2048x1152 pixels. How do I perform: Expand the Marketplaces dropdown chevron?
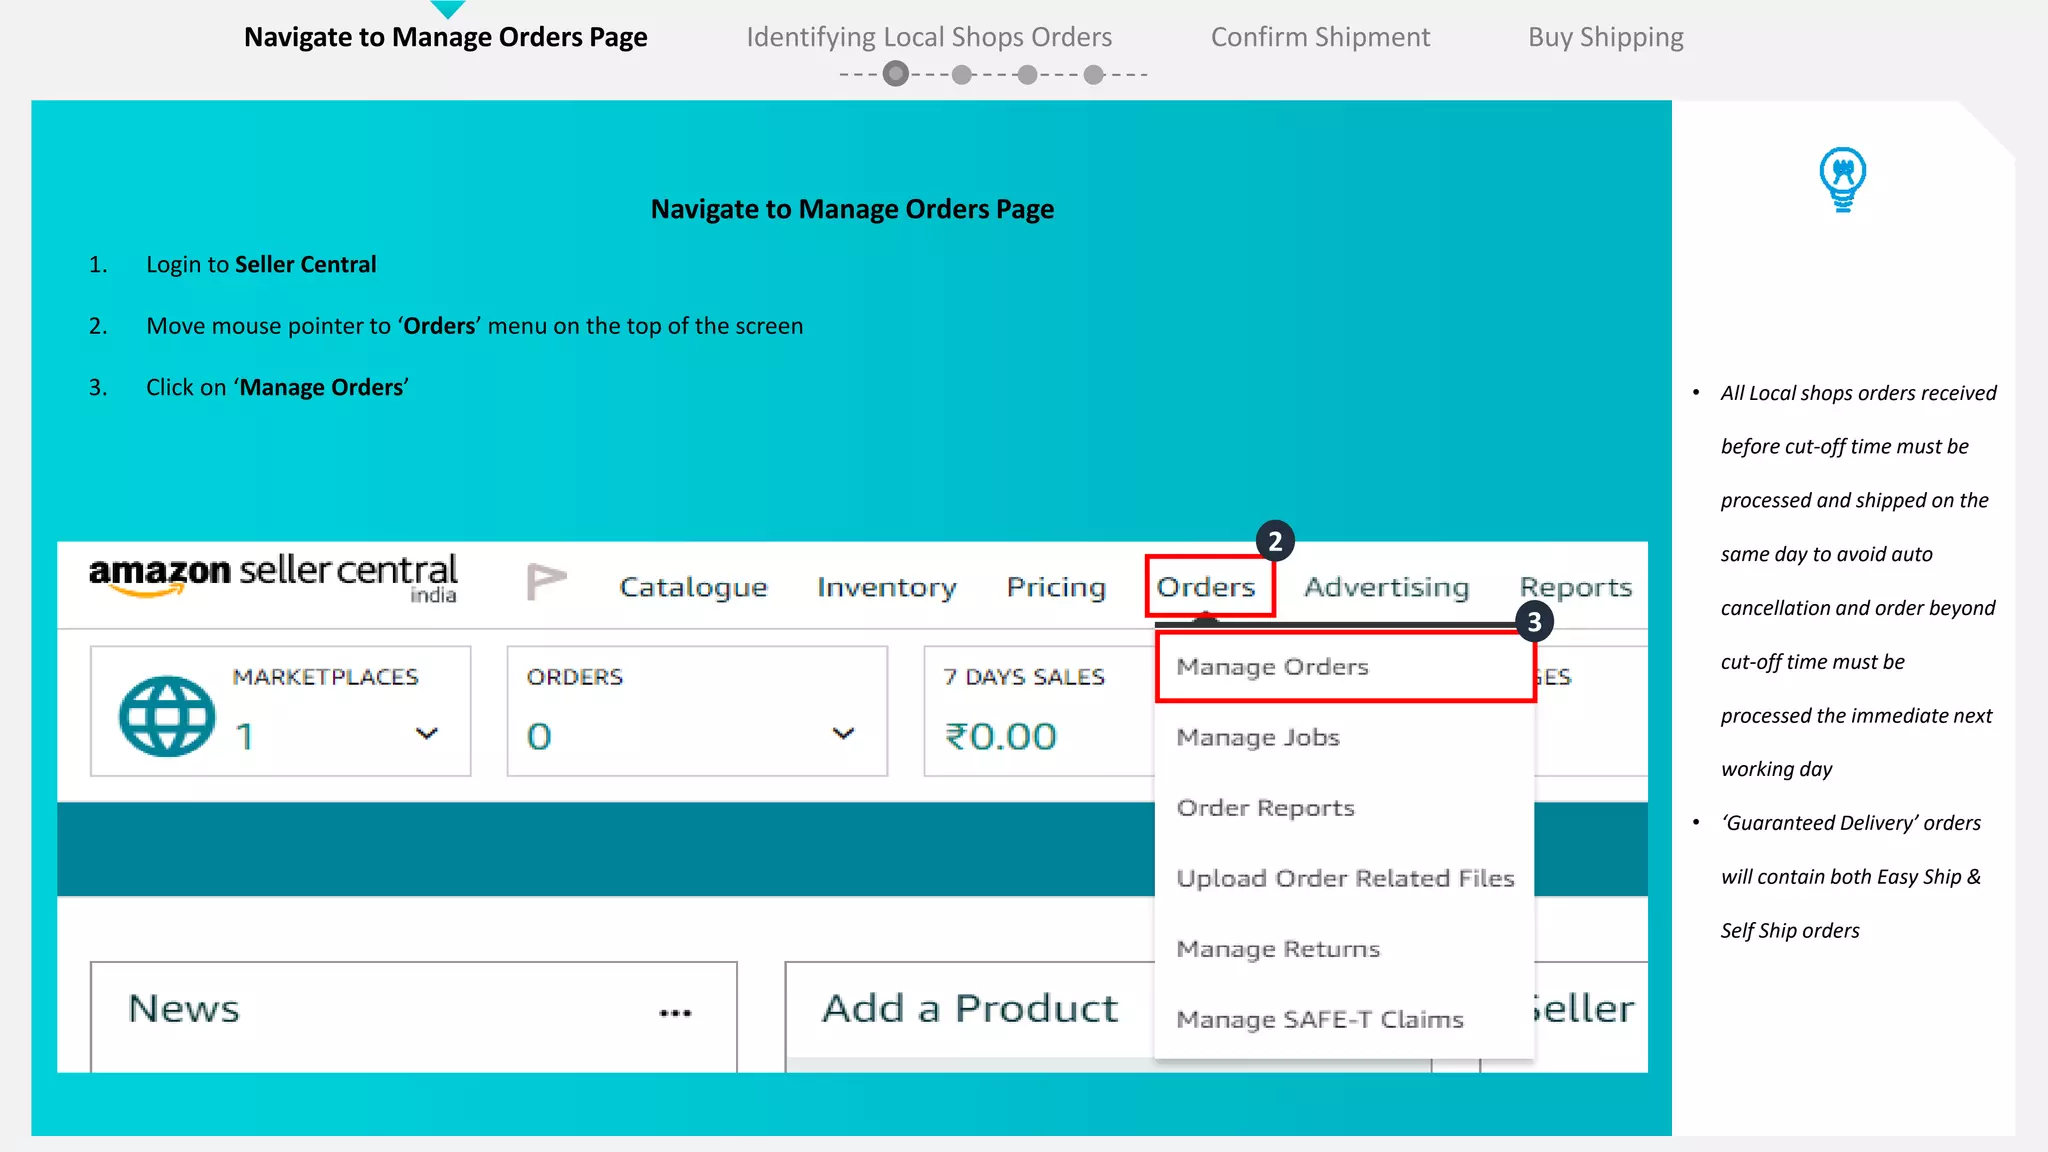click(427, 733)
